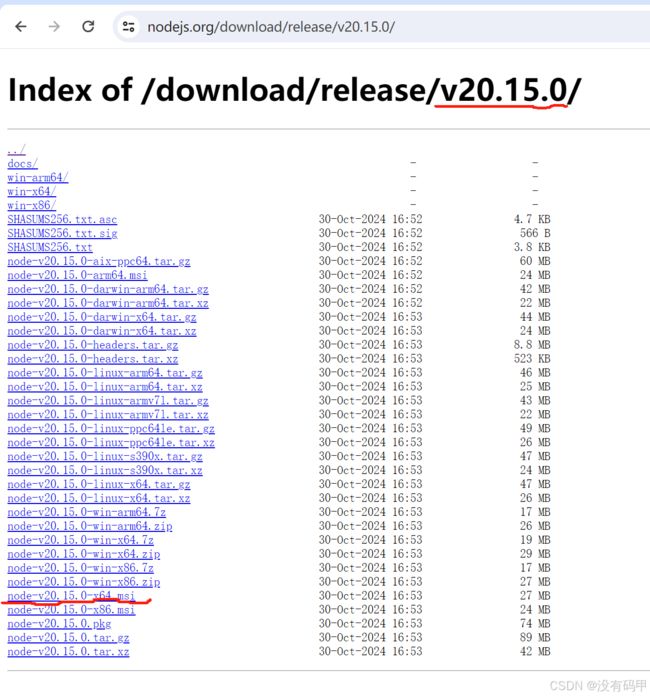Viewport: 650px width, 696px height.
Task: Download node-v20.15.0-aix-ppc64.tar.gz
Action: [99, 261]
